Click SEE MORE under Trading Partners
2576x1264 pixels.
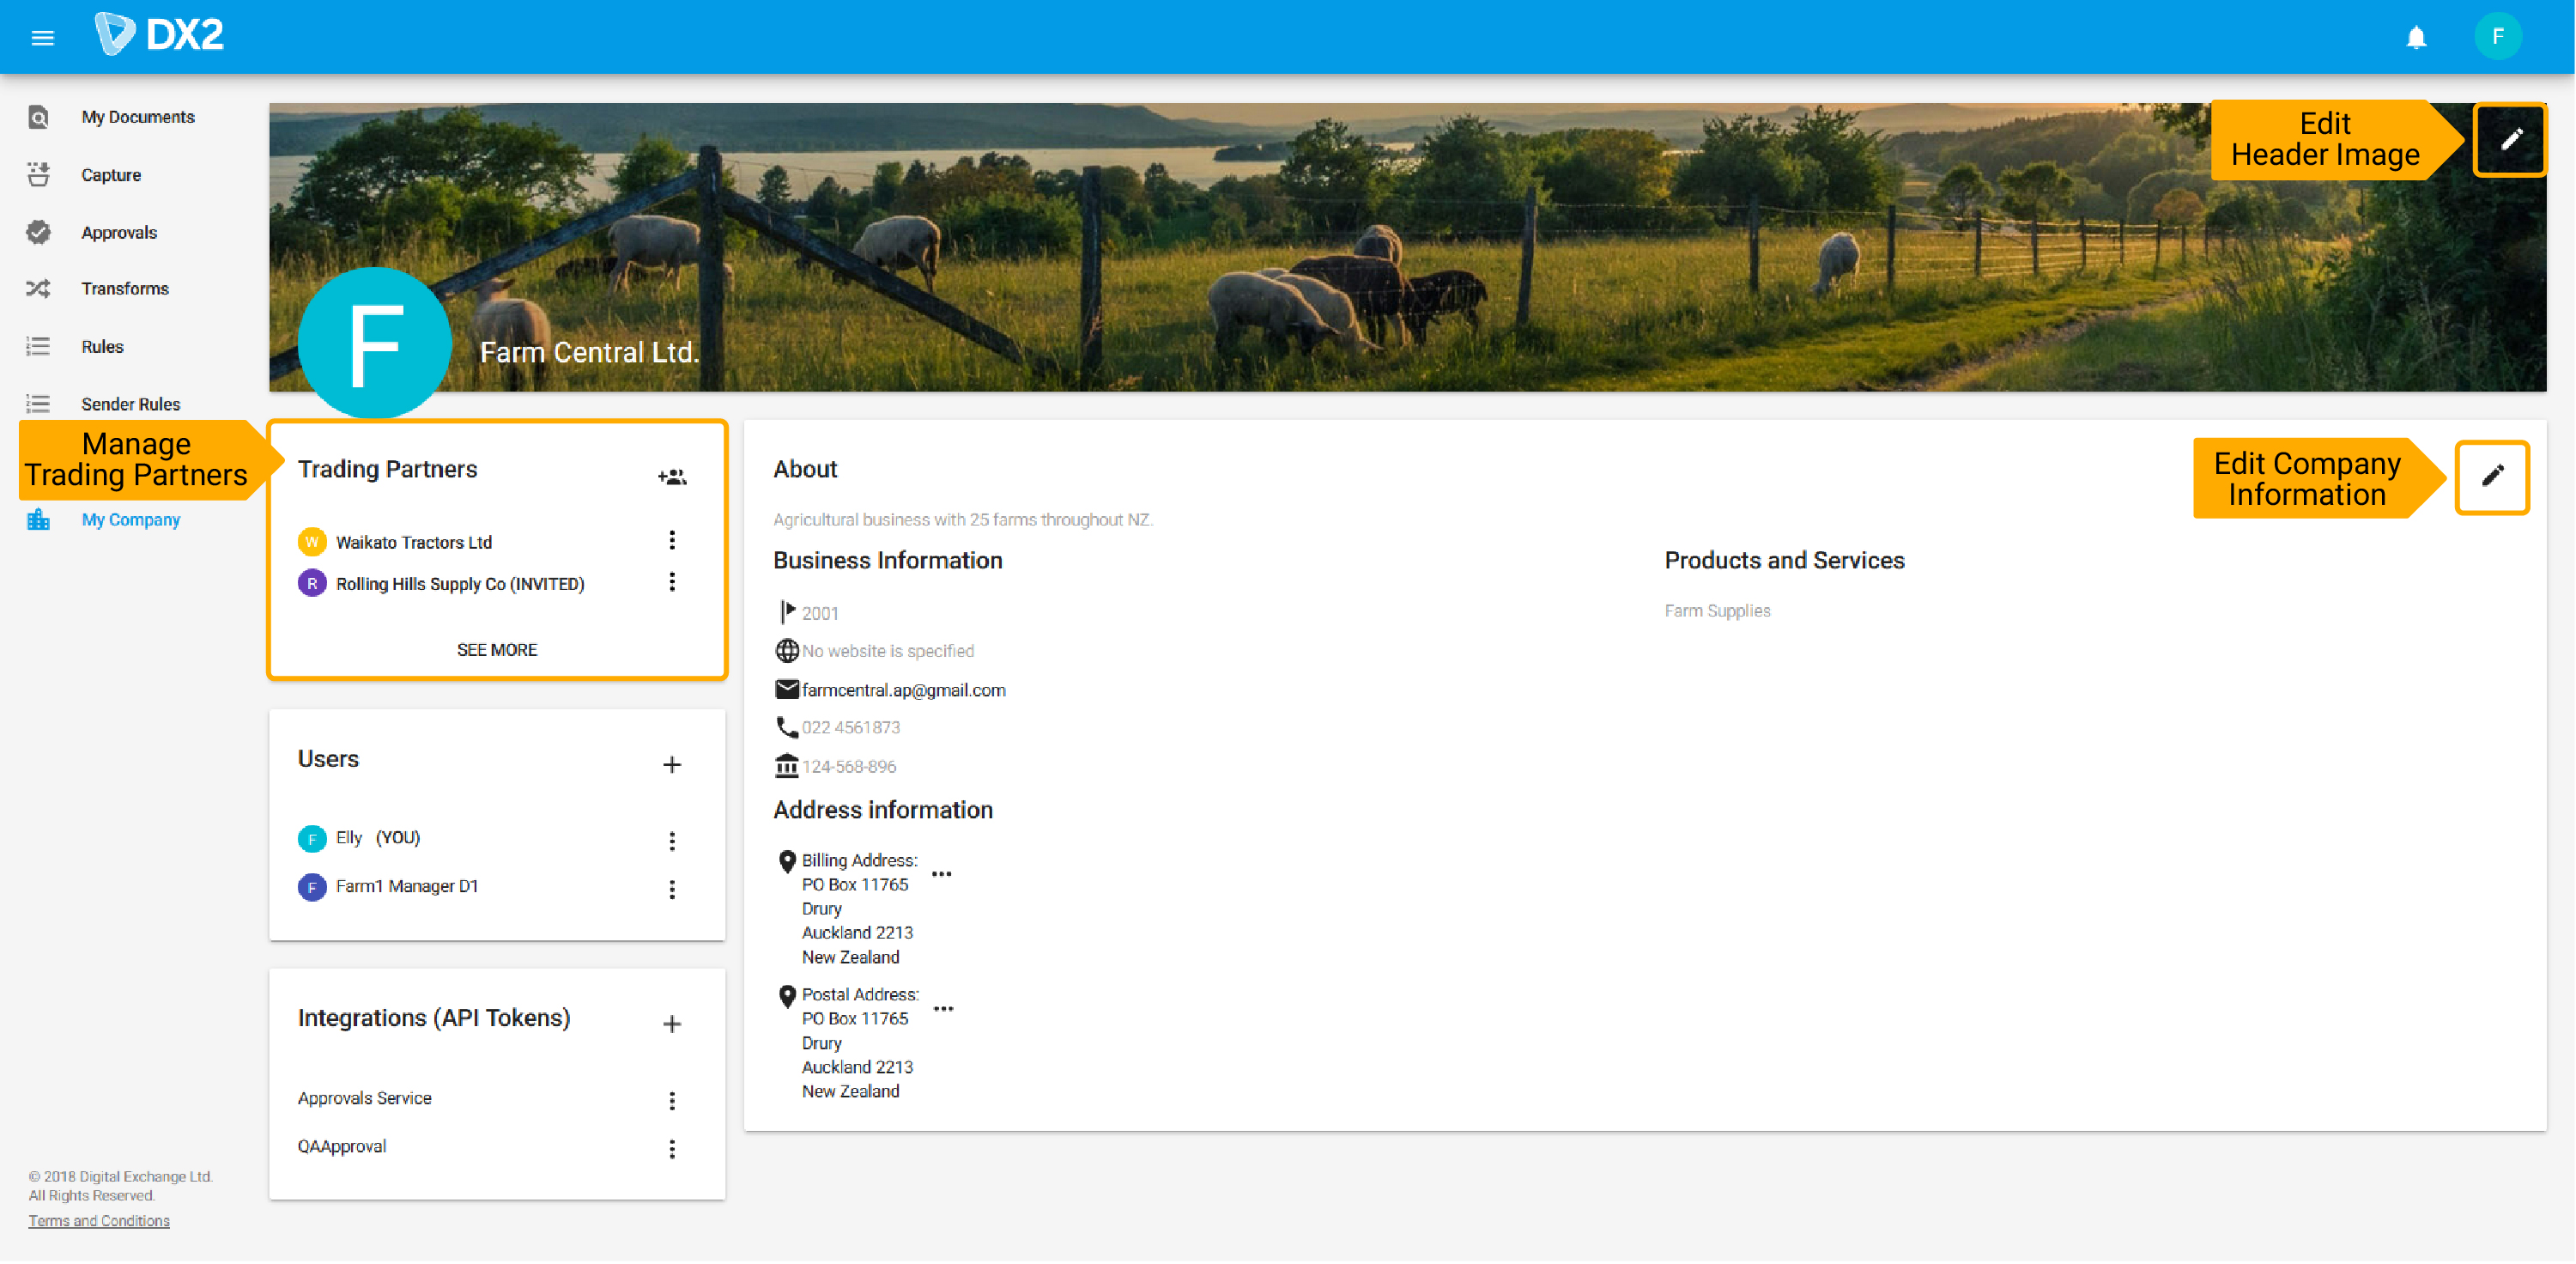click(496, 649)
